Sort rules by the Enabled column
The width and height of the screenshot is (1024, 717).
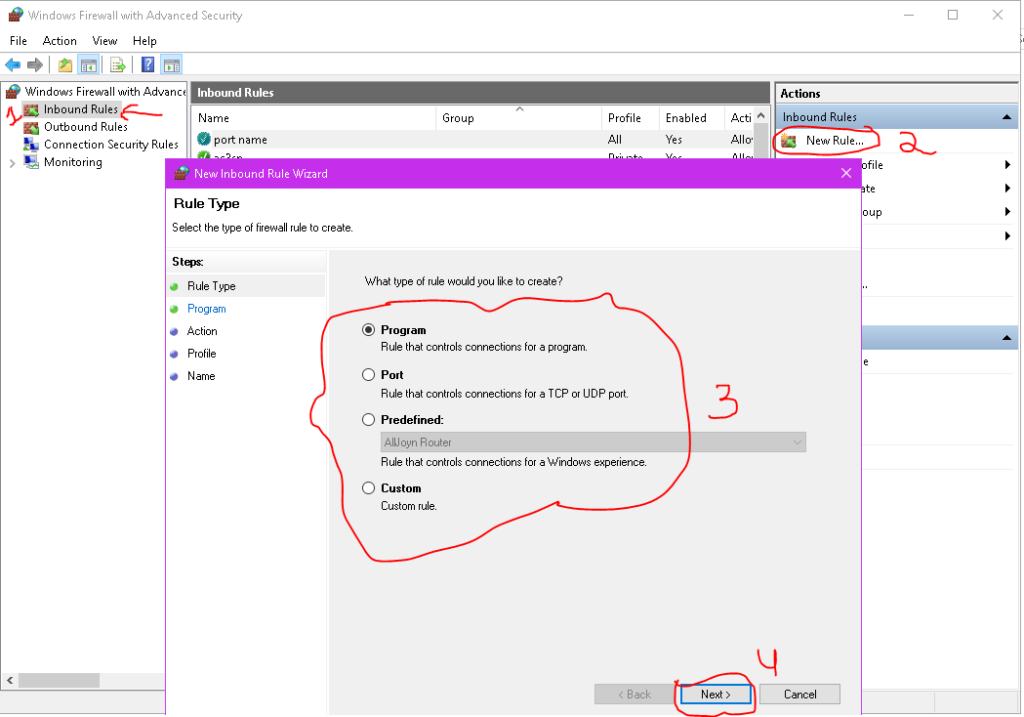(x=692, y=118)
